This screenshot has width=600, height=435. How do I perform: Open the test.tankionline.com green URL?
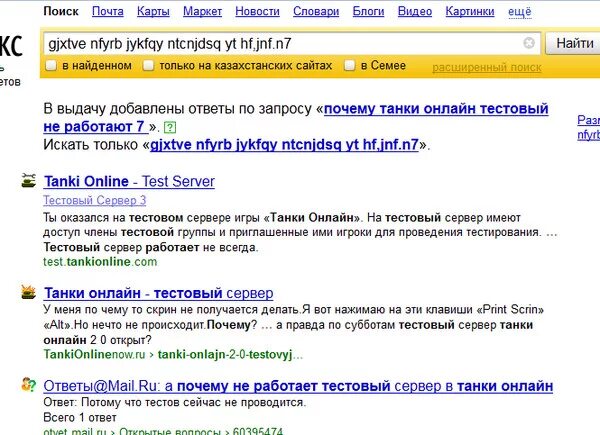point(100,262)
